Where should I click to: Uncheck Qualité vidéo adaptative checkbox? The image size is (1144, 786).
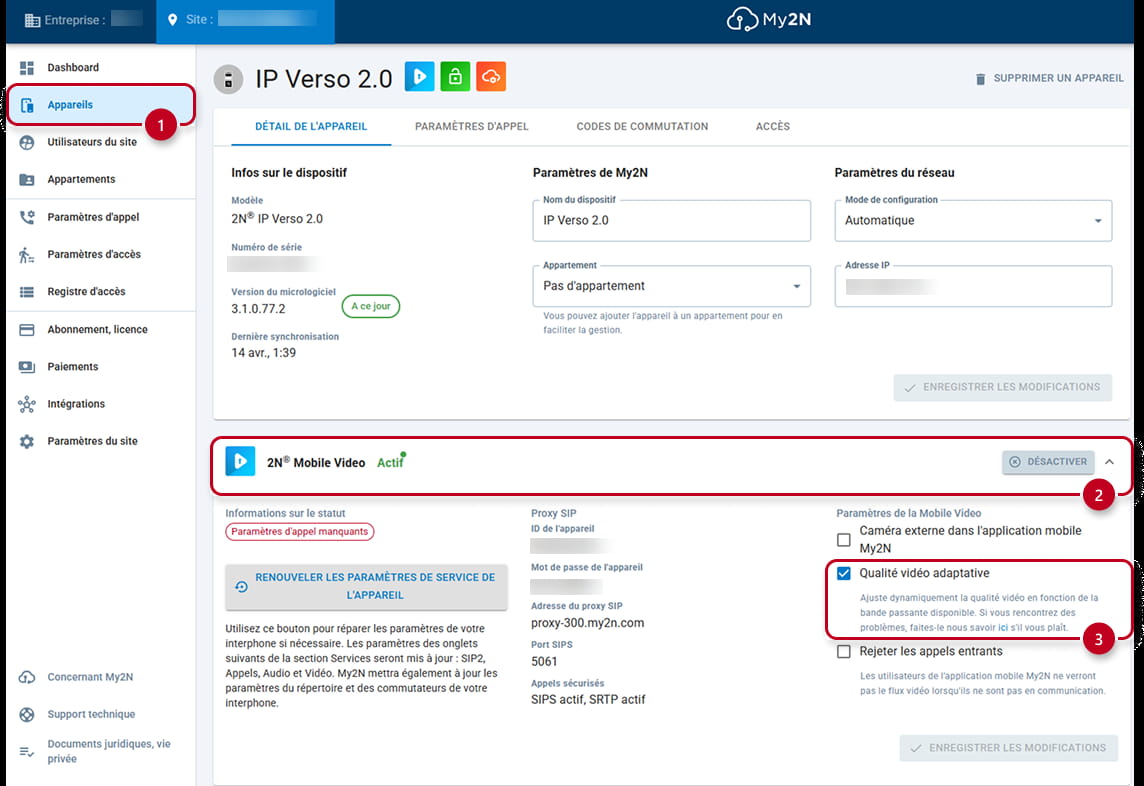(844, 574)
